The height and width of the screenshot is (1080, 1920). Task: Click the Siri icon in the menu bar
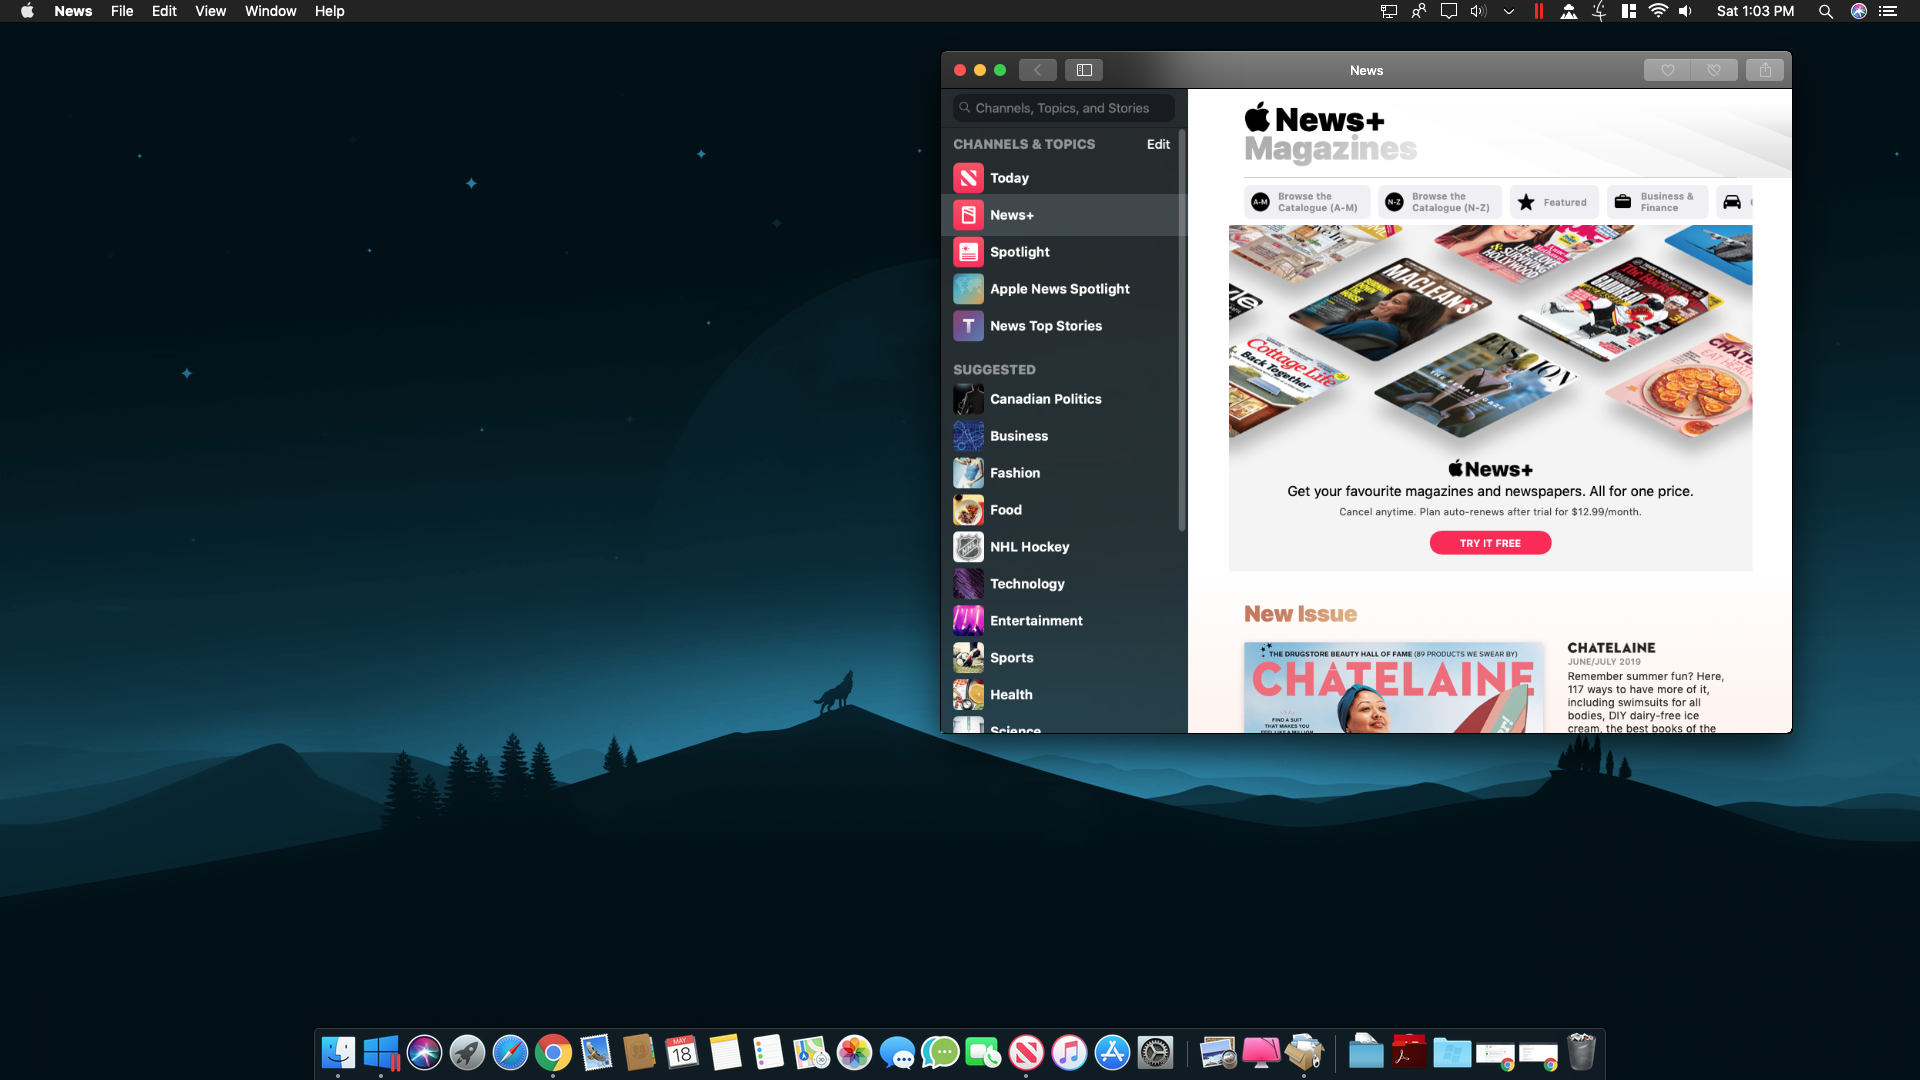click(1859, 11)
